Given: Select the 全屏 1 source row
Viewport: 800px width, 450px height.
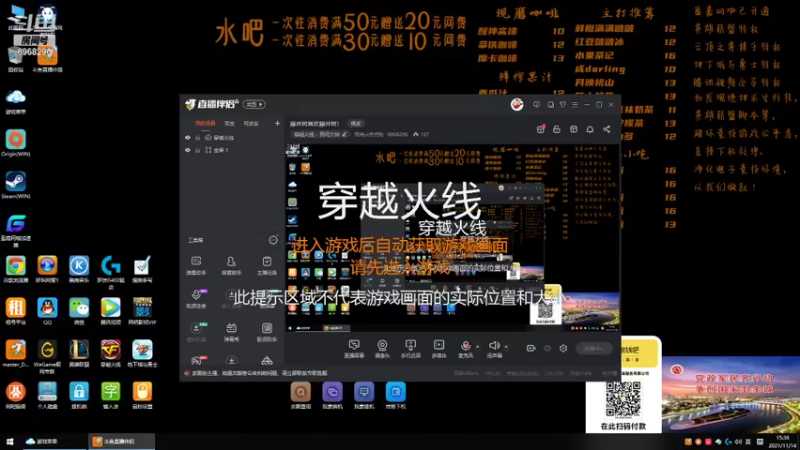Looking at the screenshot, I should pyautogui.click(x=232, y=150).
